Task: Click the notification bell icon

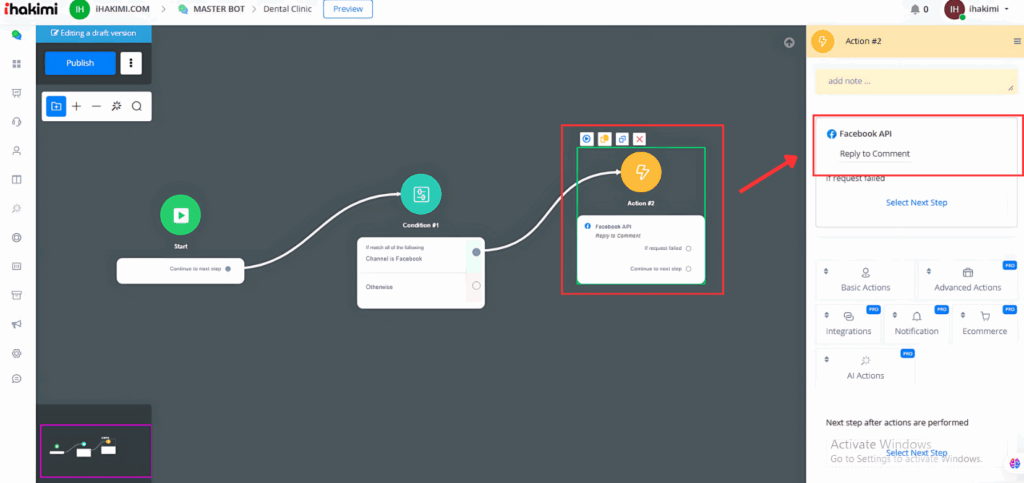Action: coord(914,10)
